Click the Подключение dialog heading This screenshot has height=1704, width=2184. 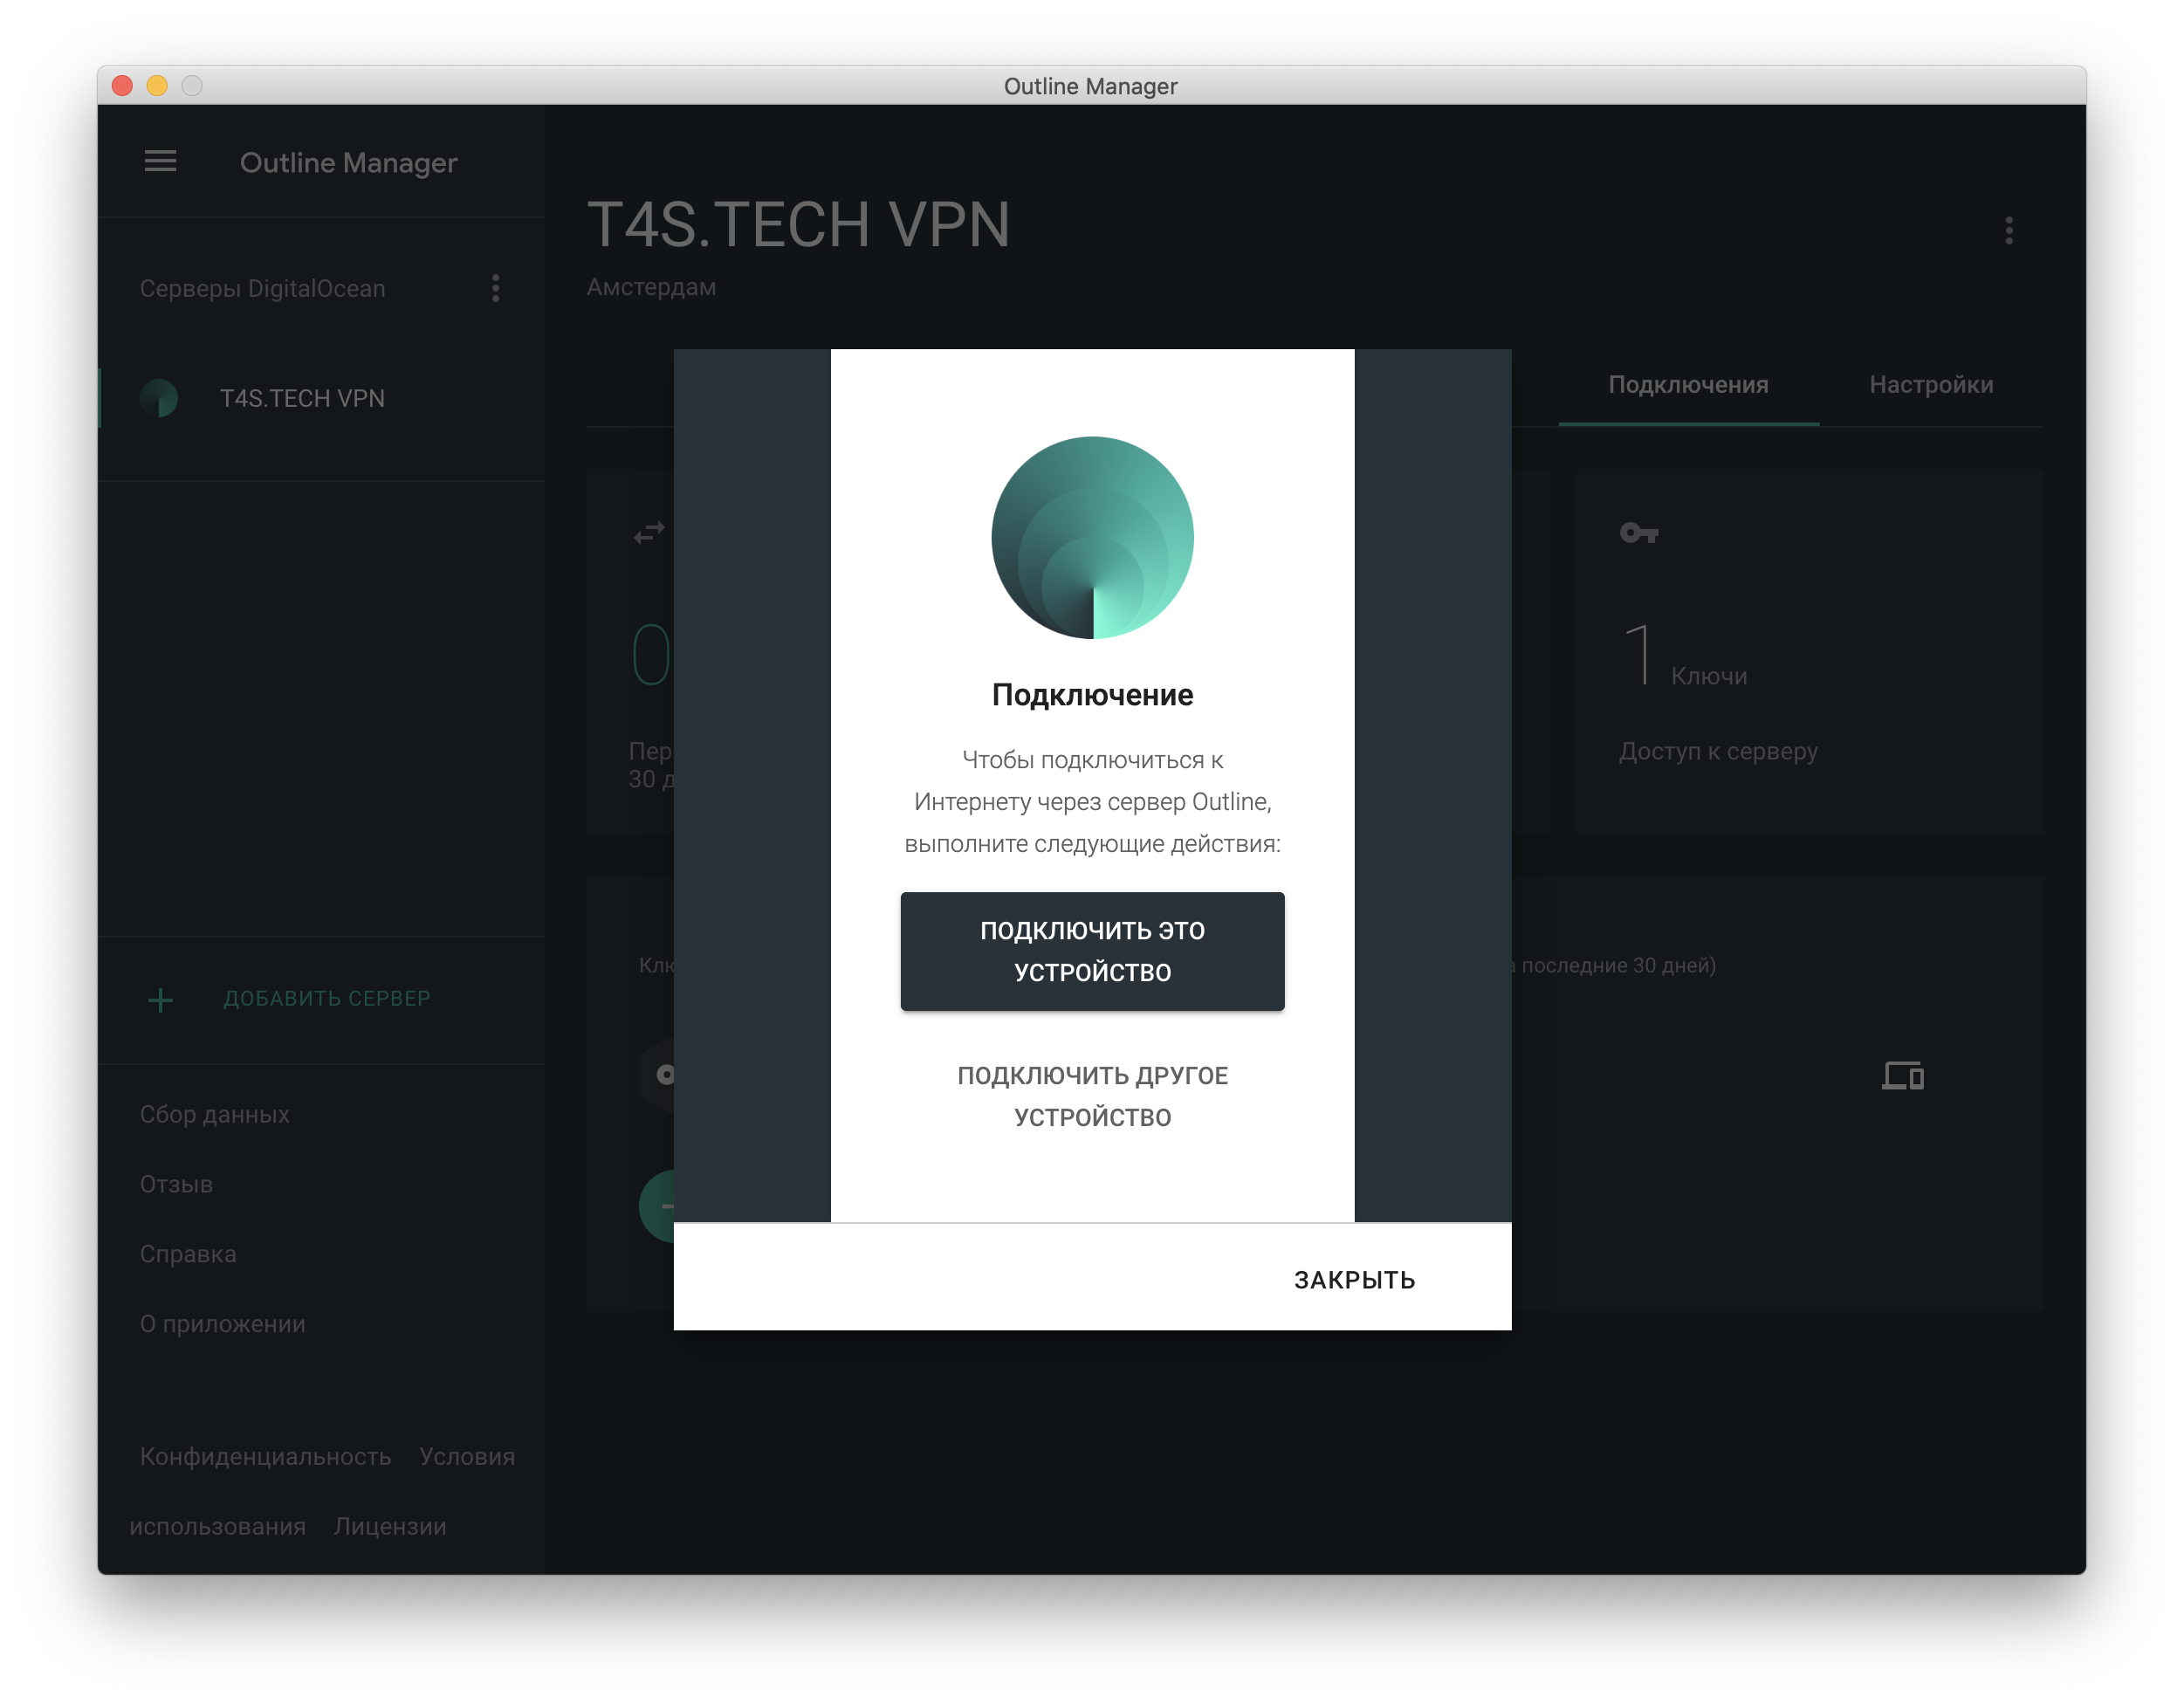(1092, 694)
